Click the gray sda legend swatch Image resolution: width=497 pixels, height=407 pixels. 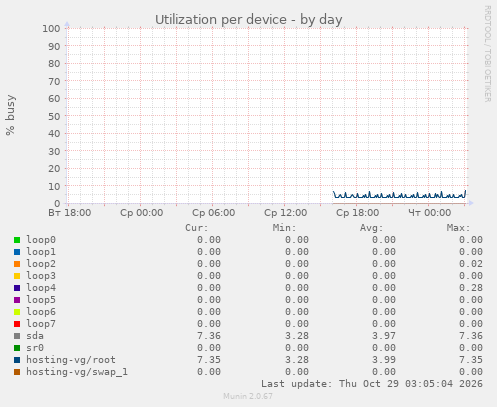click(x=17, y=336)
